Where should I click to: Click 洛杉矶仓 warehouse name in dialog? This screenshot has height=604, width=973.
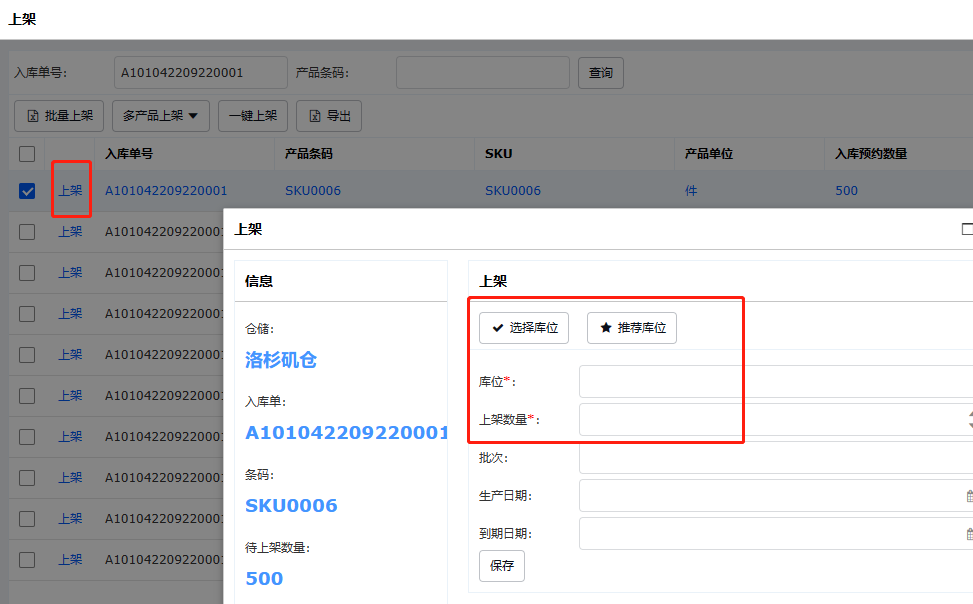281,360
